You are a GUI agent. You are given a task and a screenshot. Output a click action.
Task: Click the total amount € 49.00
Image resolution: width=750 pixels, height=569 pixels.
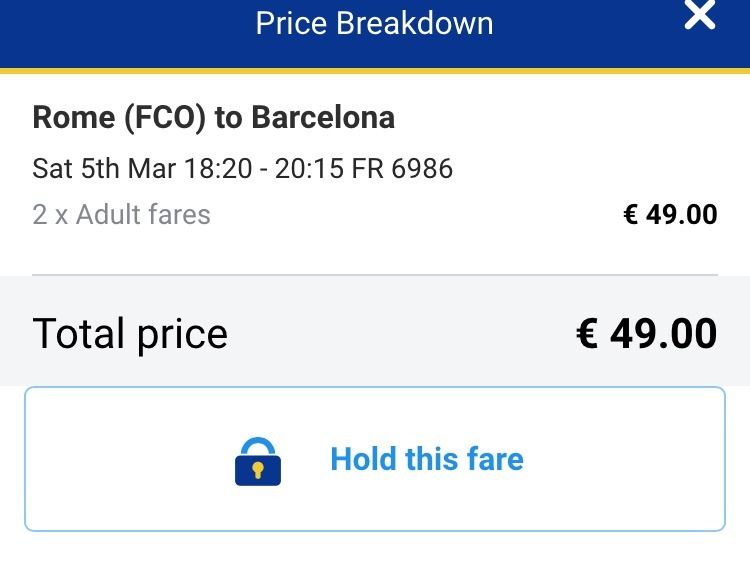647,334
